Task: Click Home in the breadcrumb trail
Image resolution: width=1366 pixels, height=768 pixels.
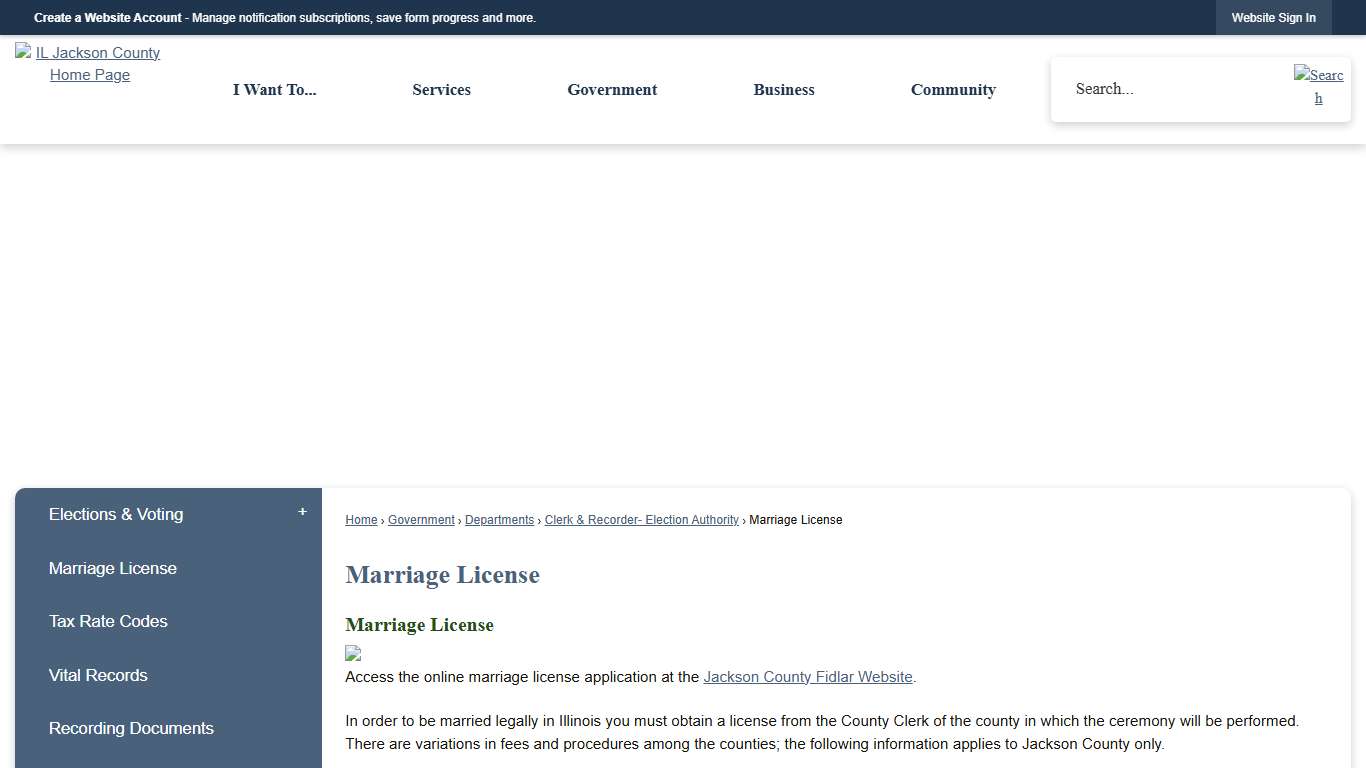Action: tap(361, 520)
